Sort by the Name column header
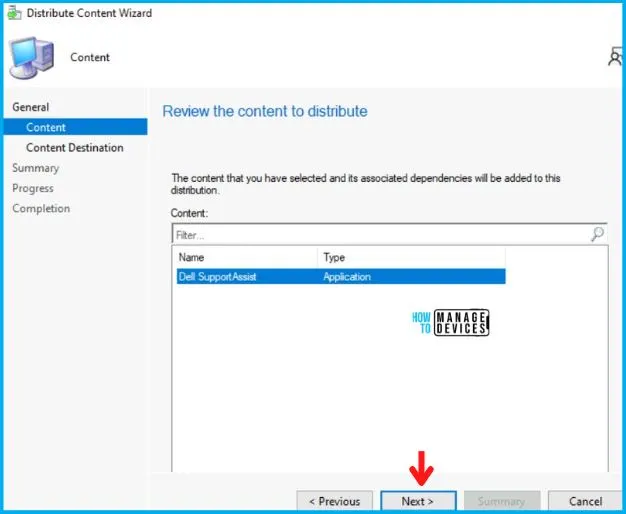The height and width of the screenshot is (514, 626). (x=247, y=257)
